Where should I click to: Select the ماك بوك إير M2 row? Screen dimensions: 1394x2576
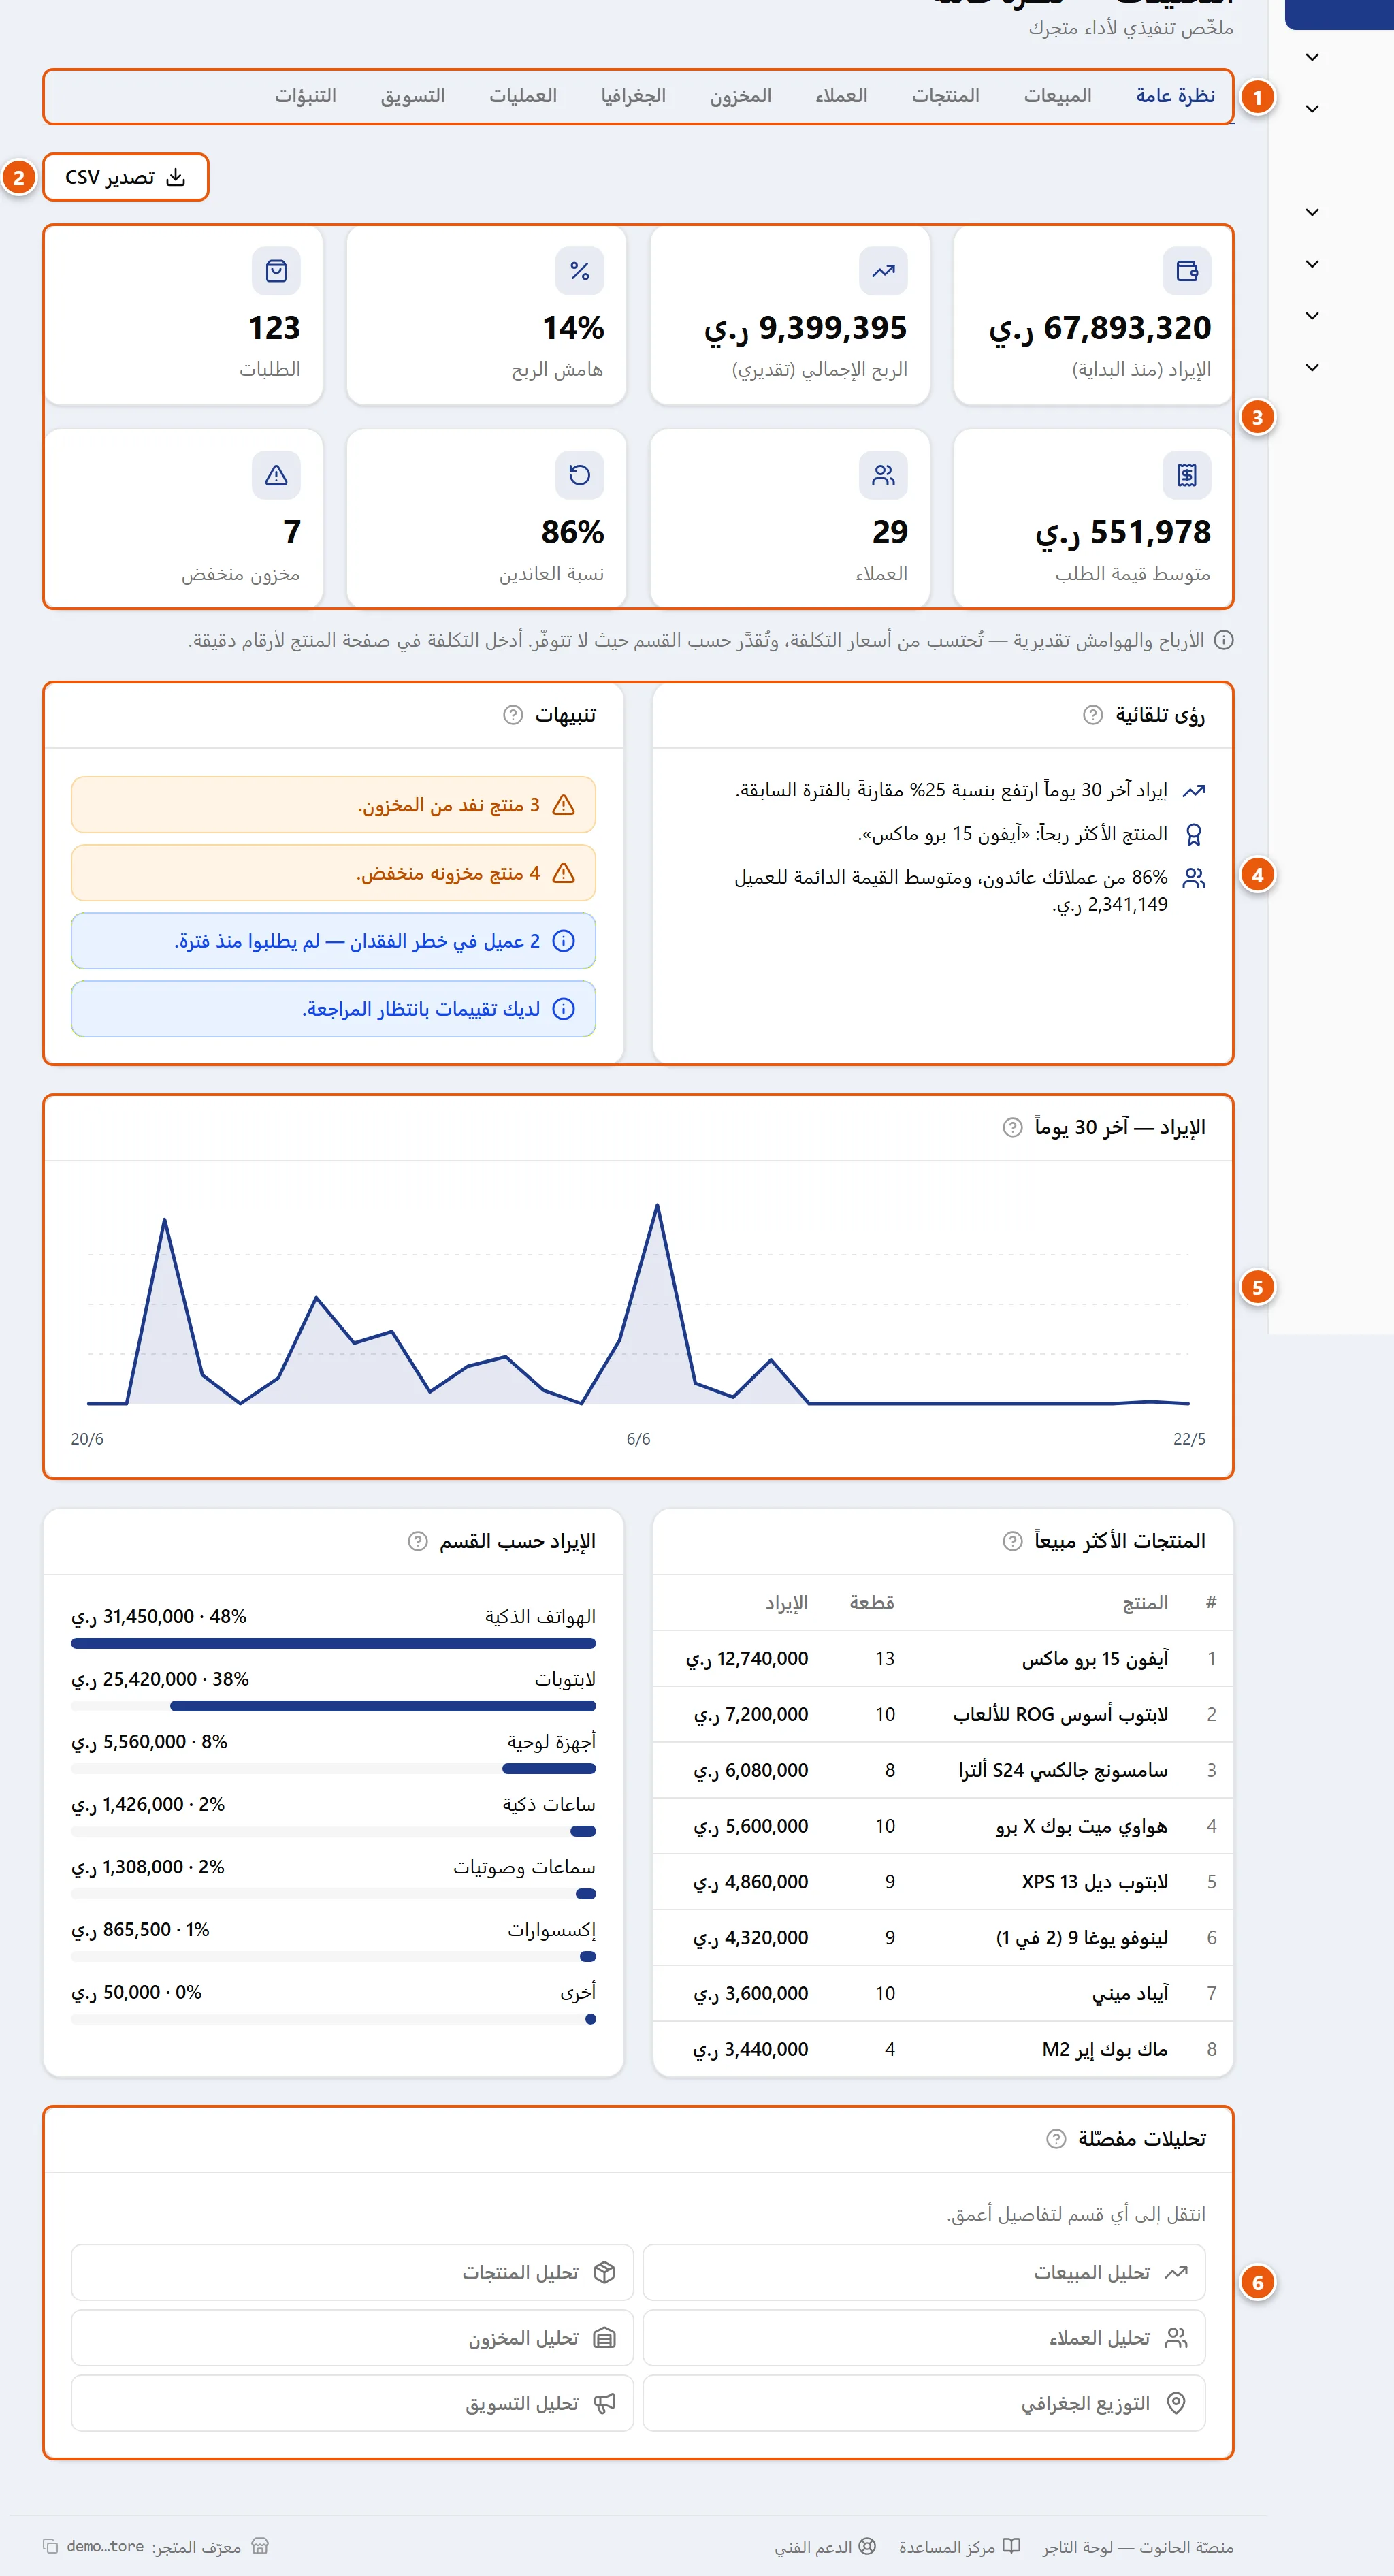(x=943, y=2050)
